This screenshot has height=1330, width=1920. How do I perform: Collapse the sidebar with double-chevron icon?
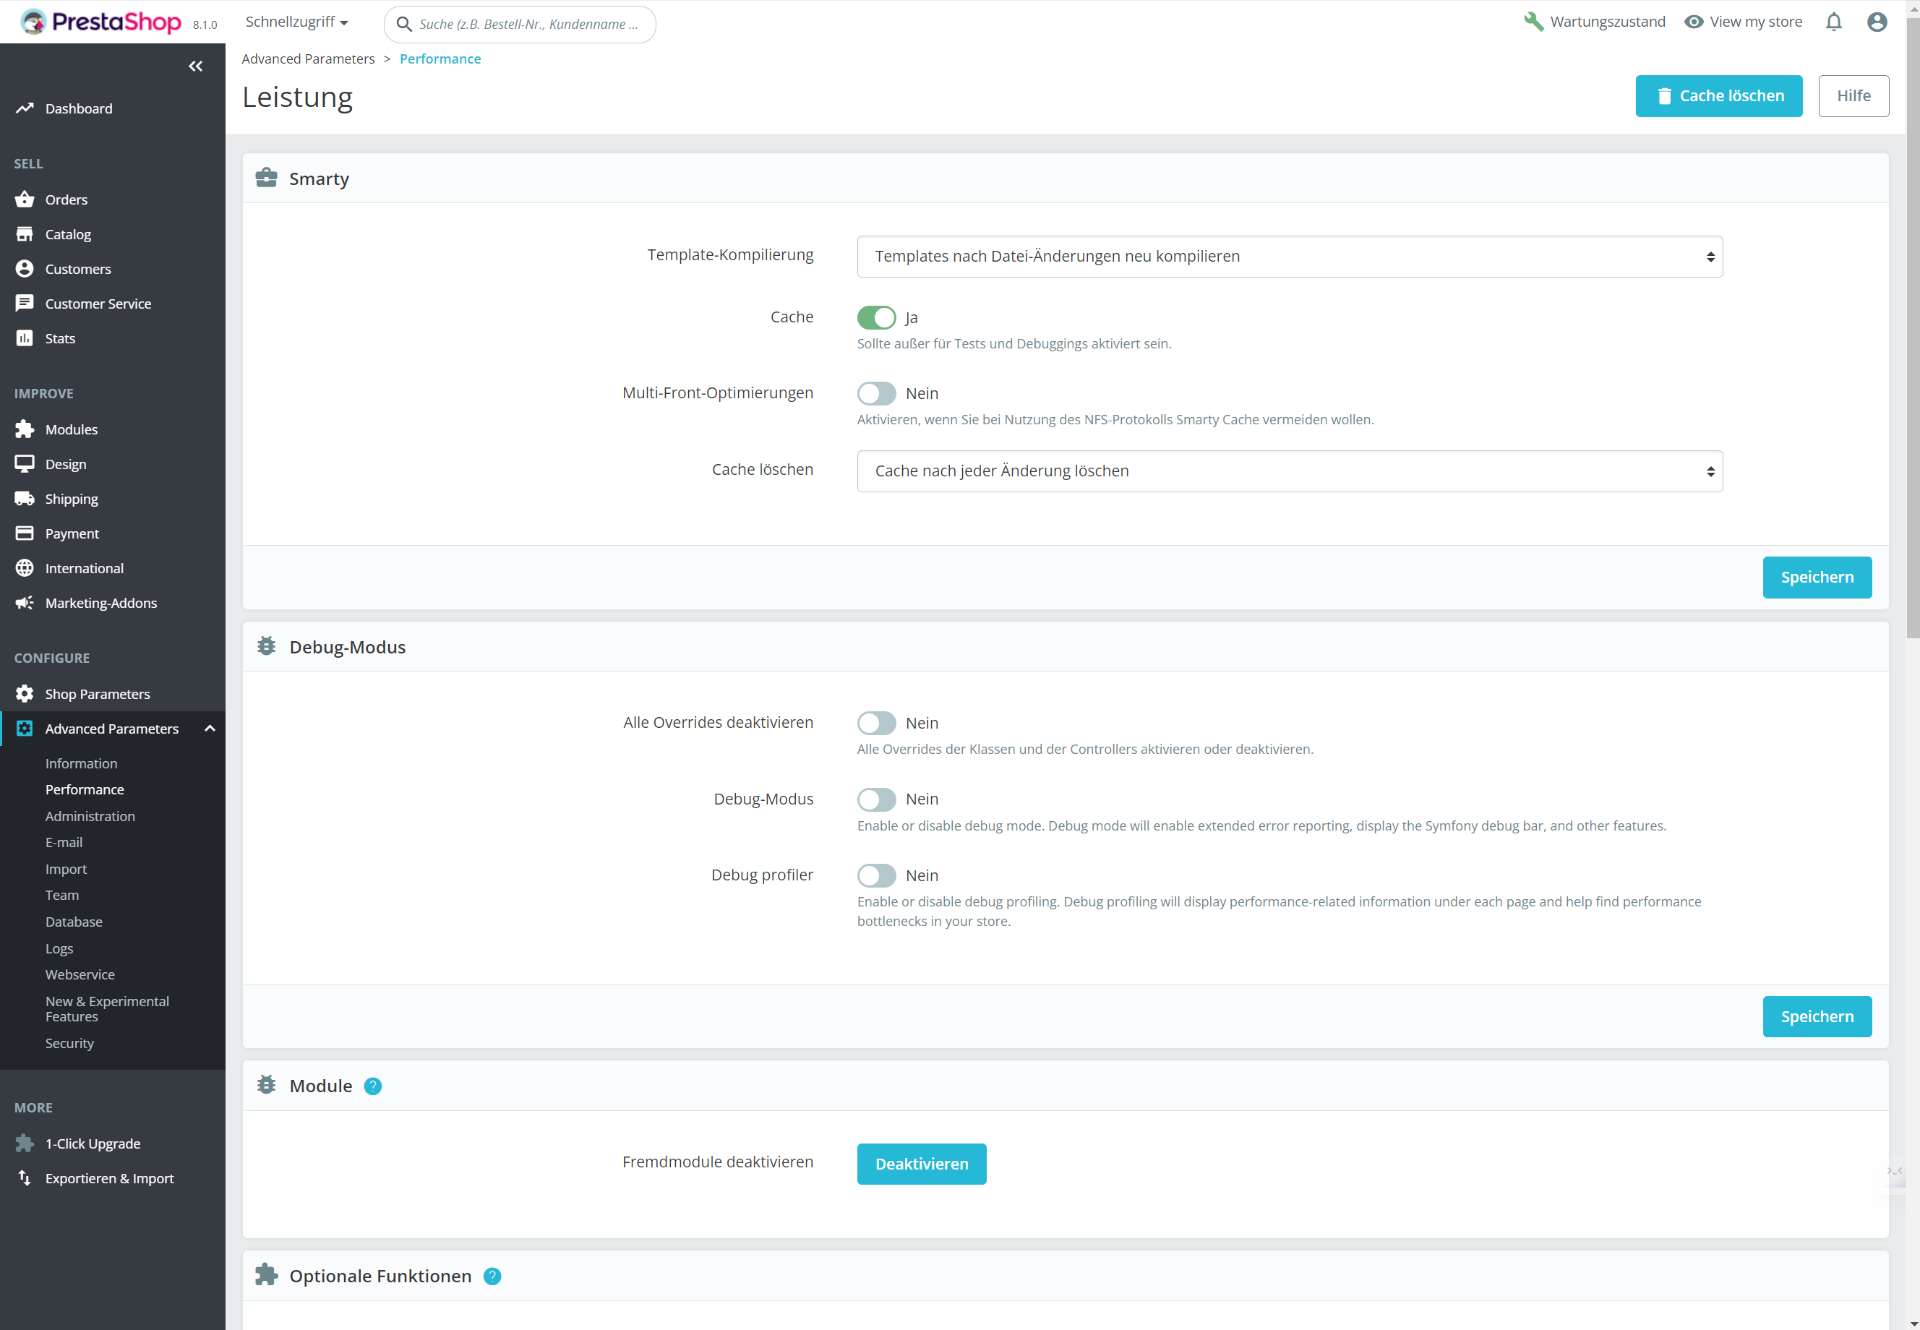click(x=195, y=66)
